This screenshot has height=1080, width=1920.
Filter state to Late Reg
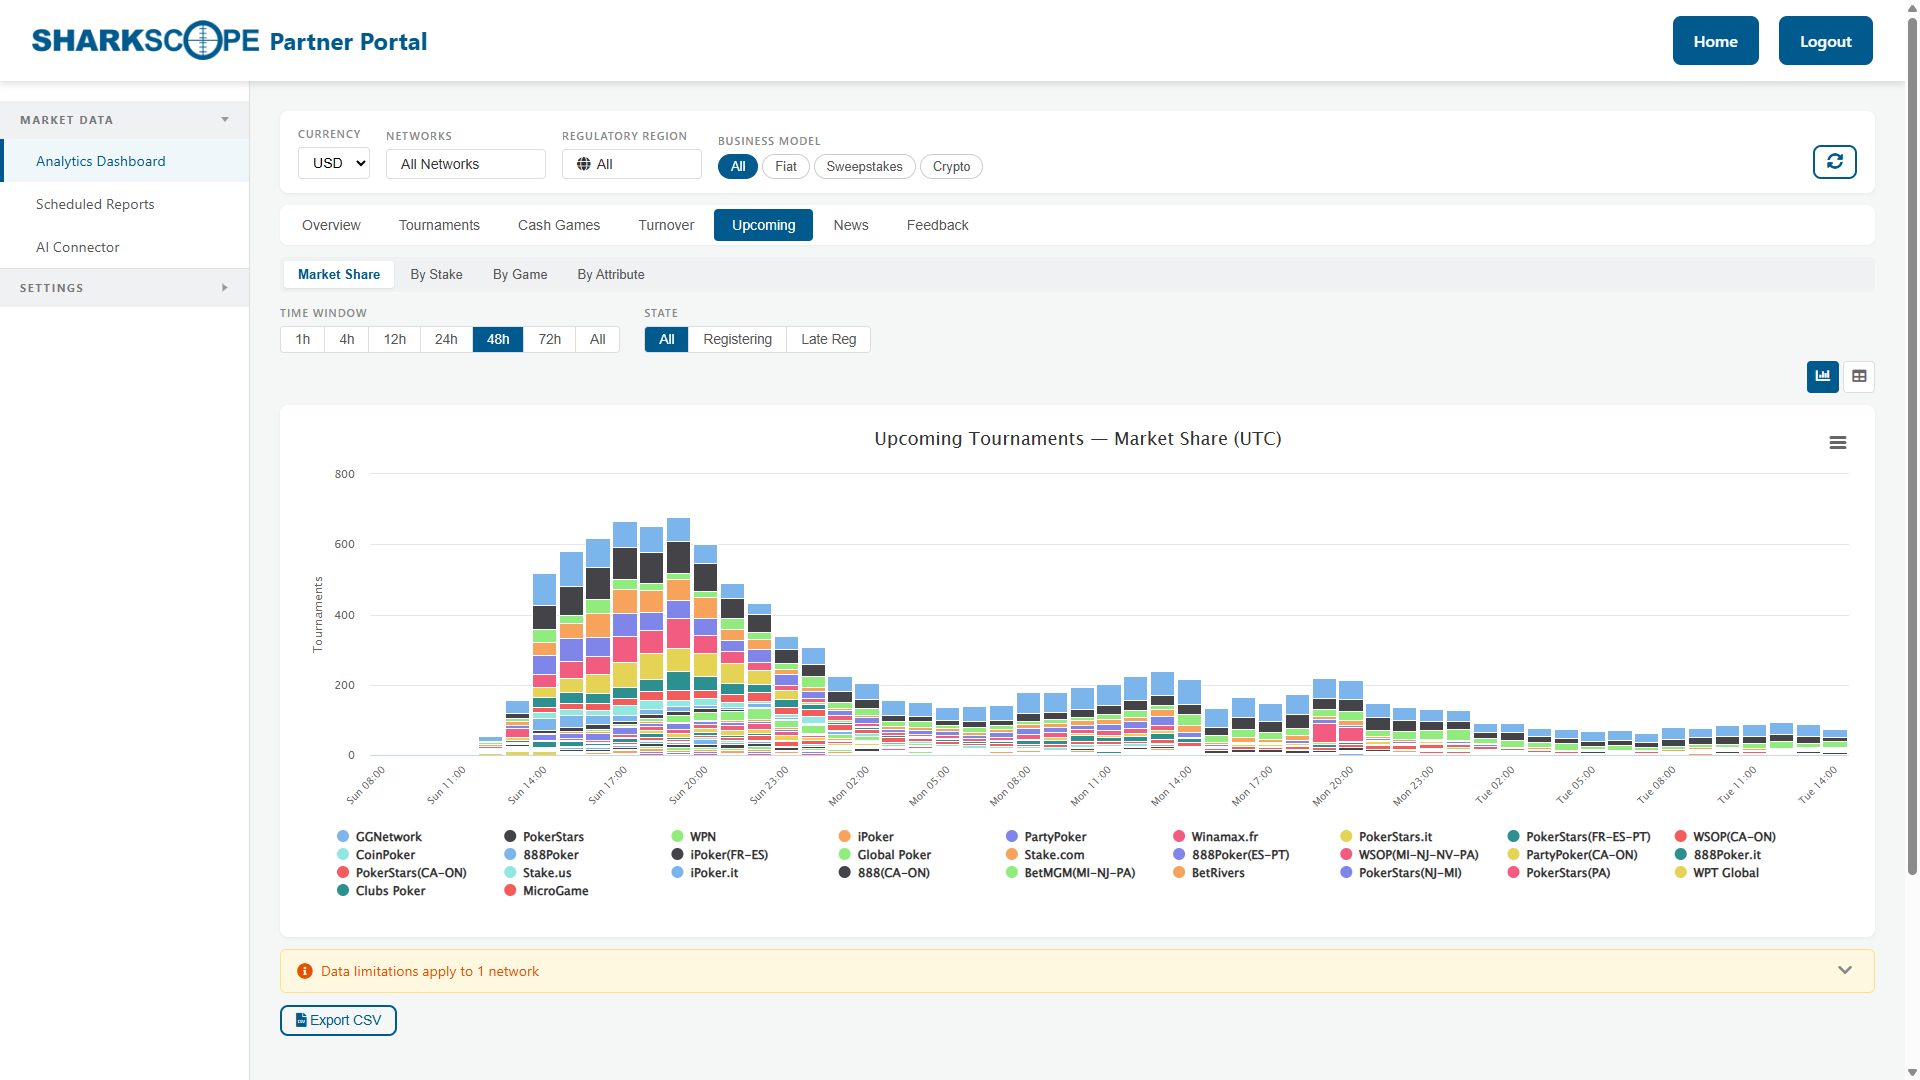coord(828,339)
